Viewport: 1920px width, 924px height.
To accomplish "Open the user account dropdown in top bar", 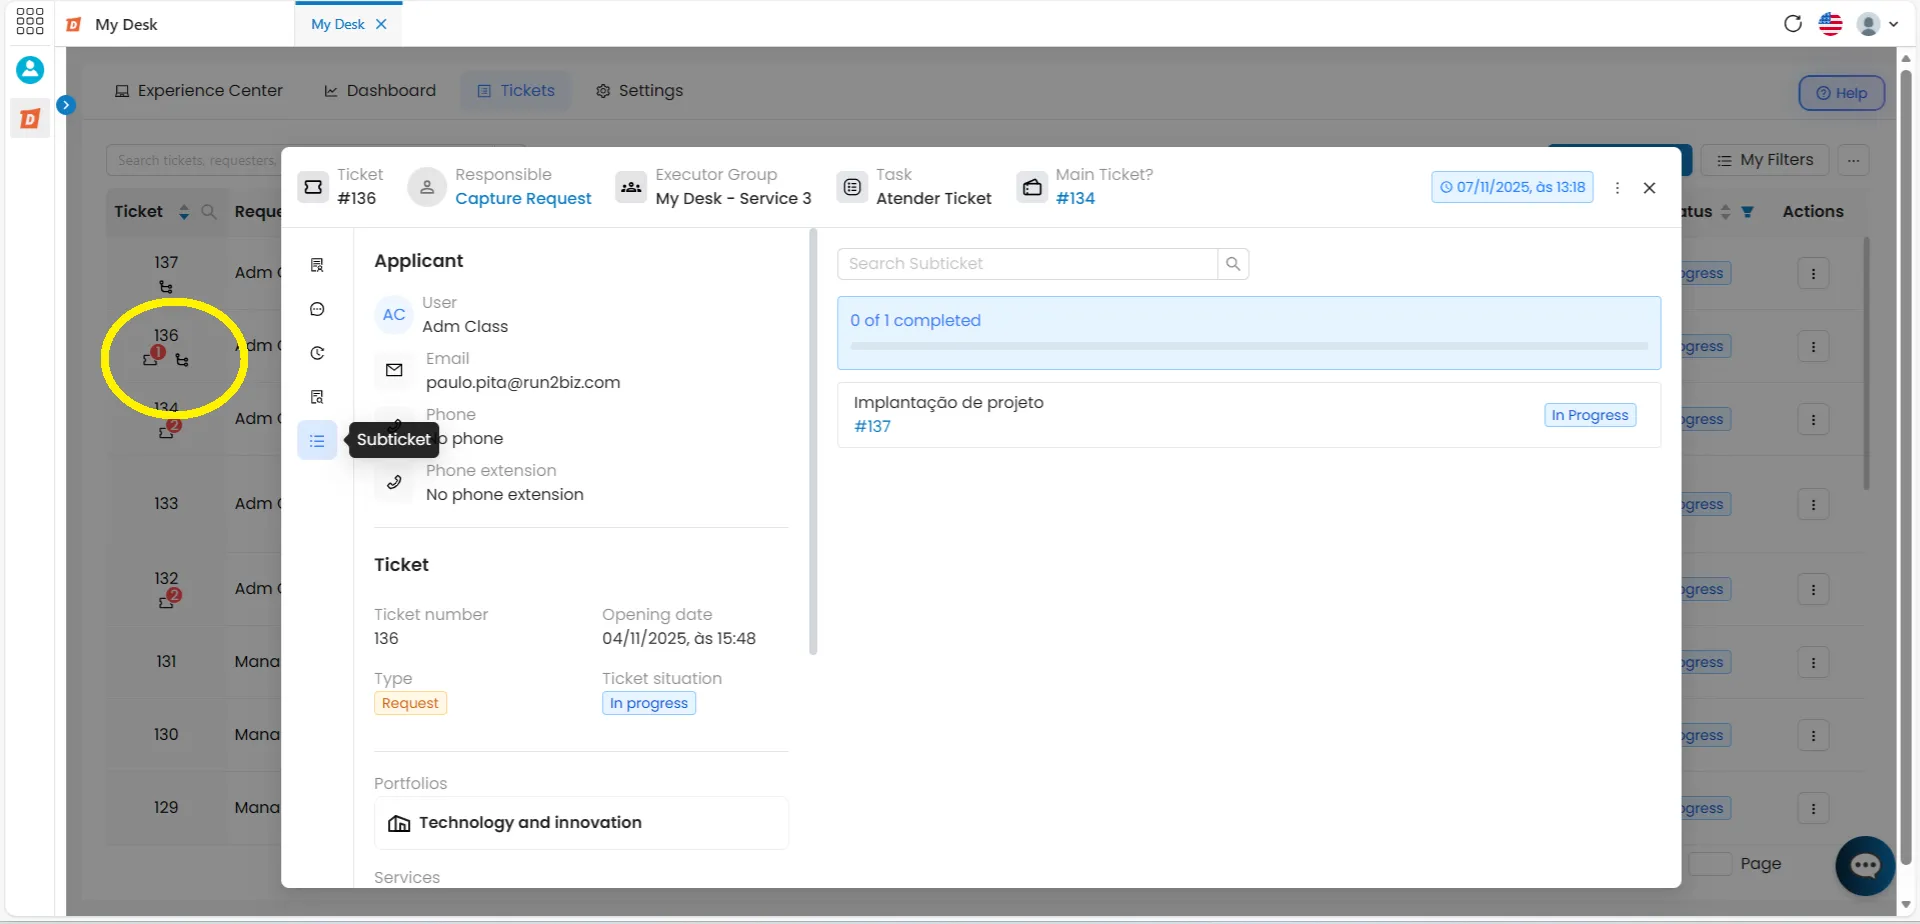I will point(1877,24).
